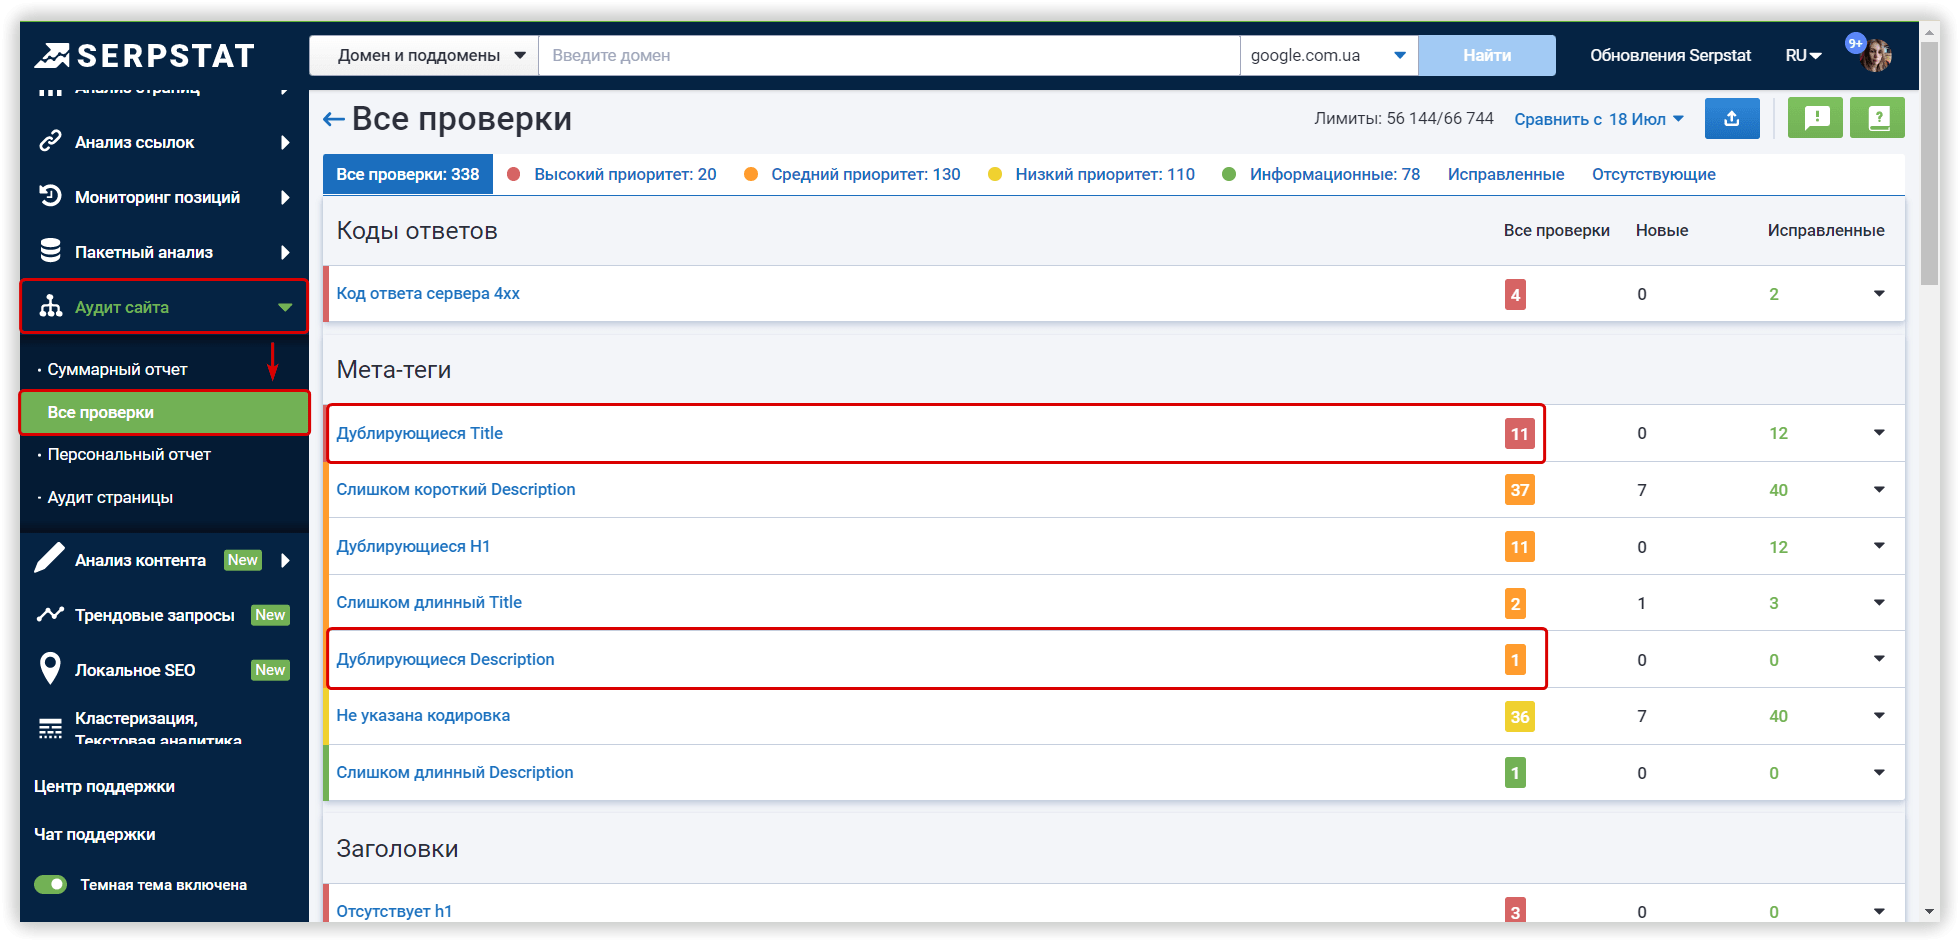Switch to Высокий приоритет: 20 tab
Viewport: 1960px width, 942px height.
624,174
